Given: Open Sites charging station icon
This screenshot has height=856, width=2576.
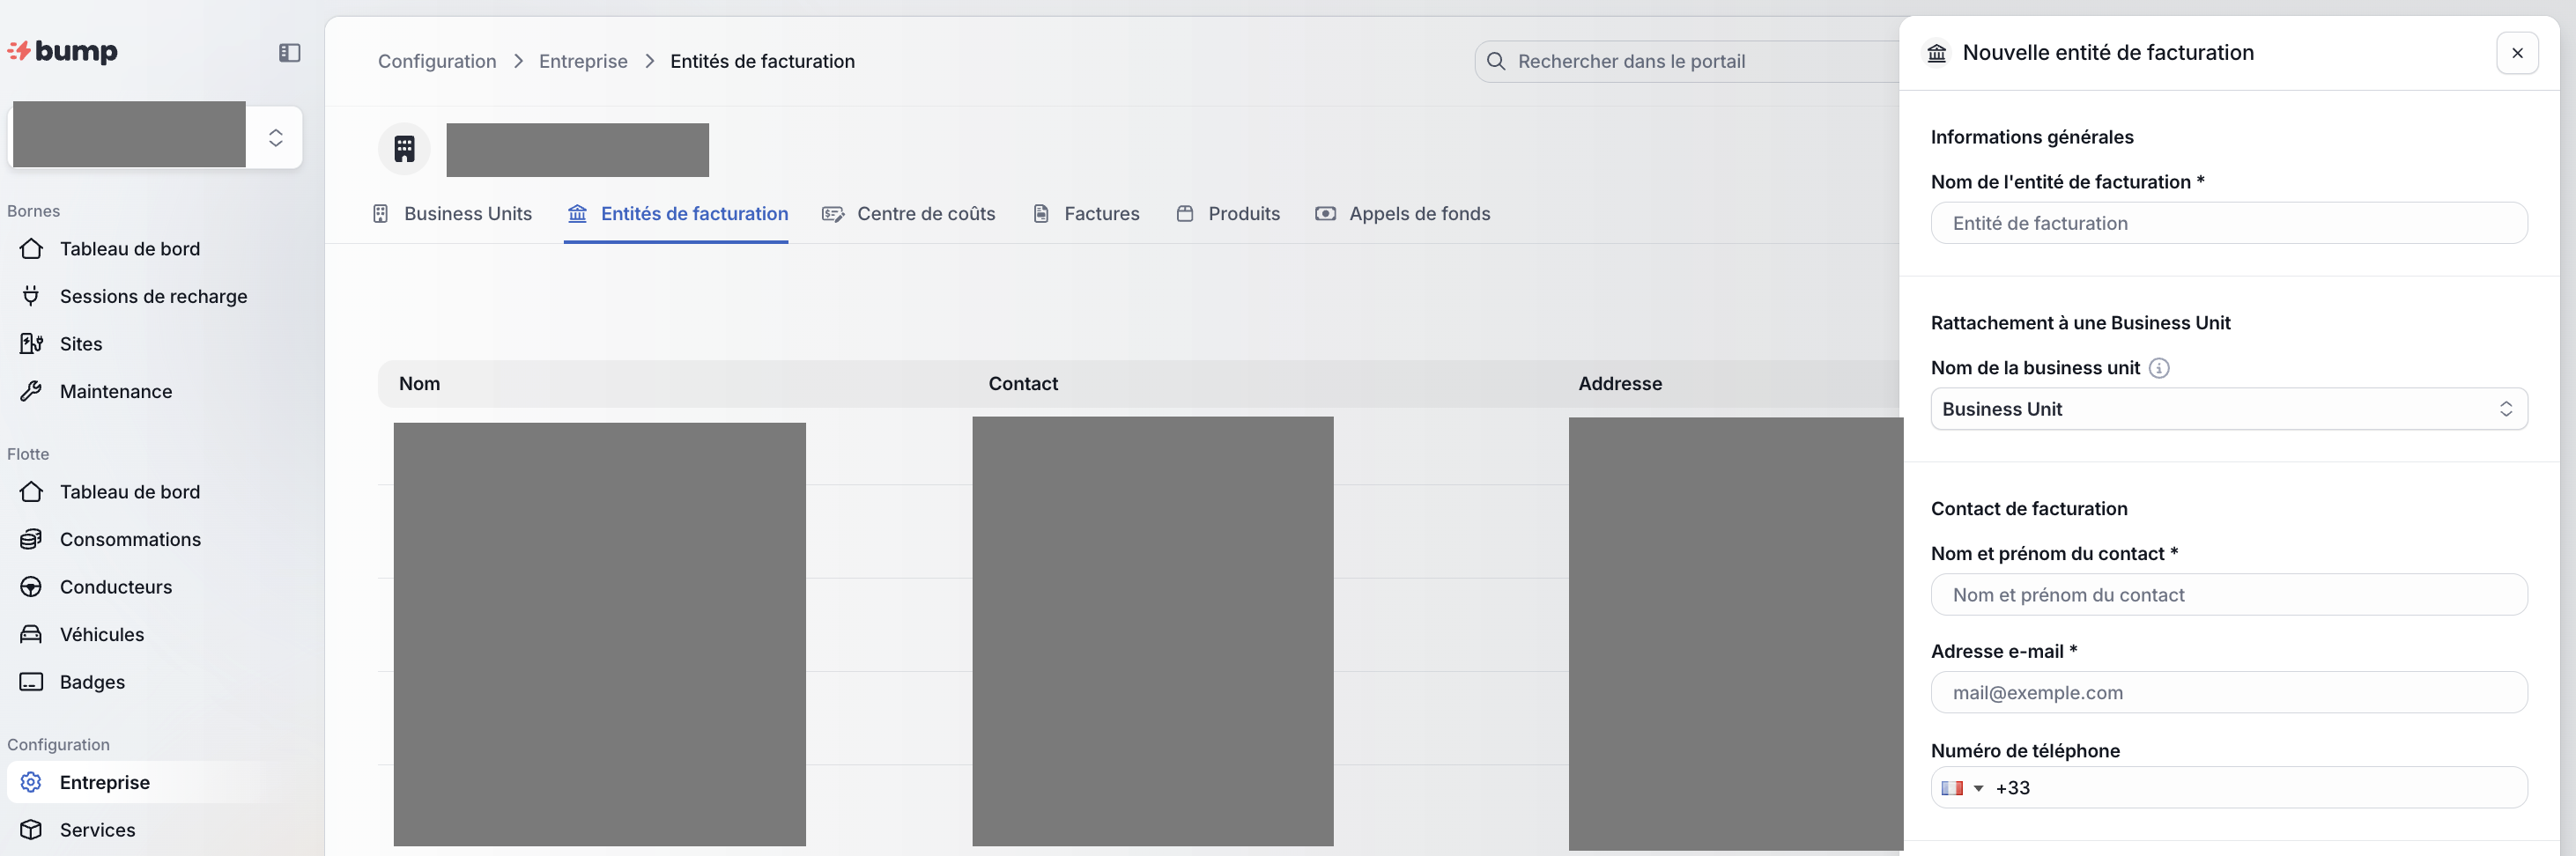Looking at the screenshot, I should (31, 344).
